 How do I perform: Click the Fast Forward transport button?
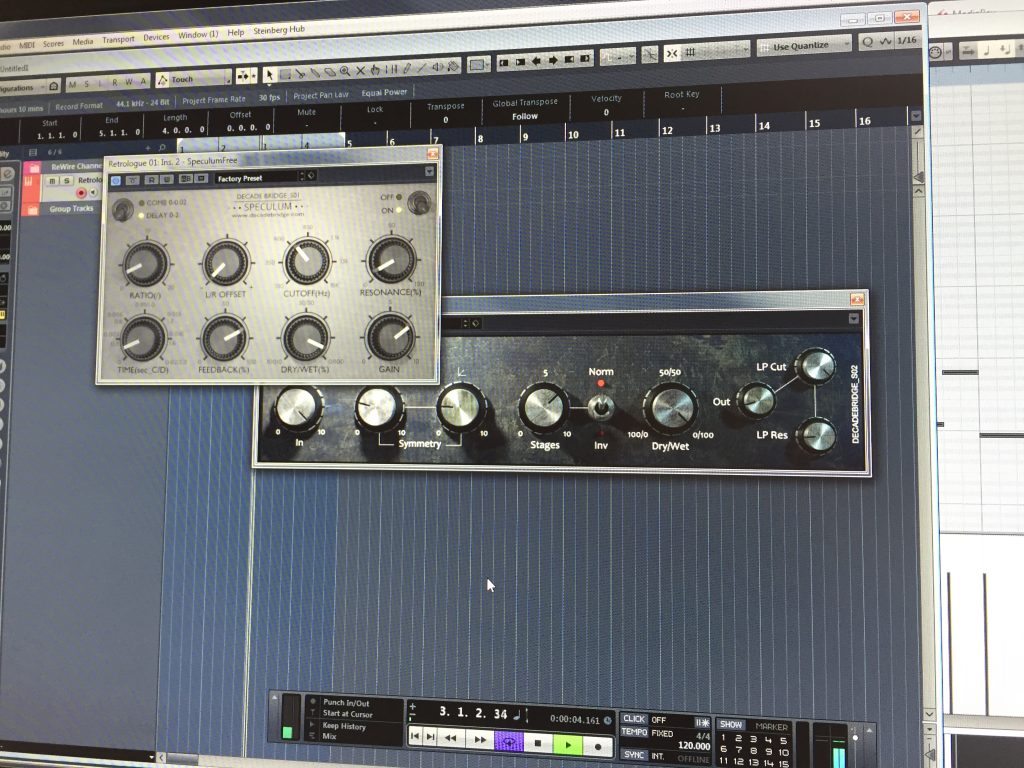tap(480, 739)
